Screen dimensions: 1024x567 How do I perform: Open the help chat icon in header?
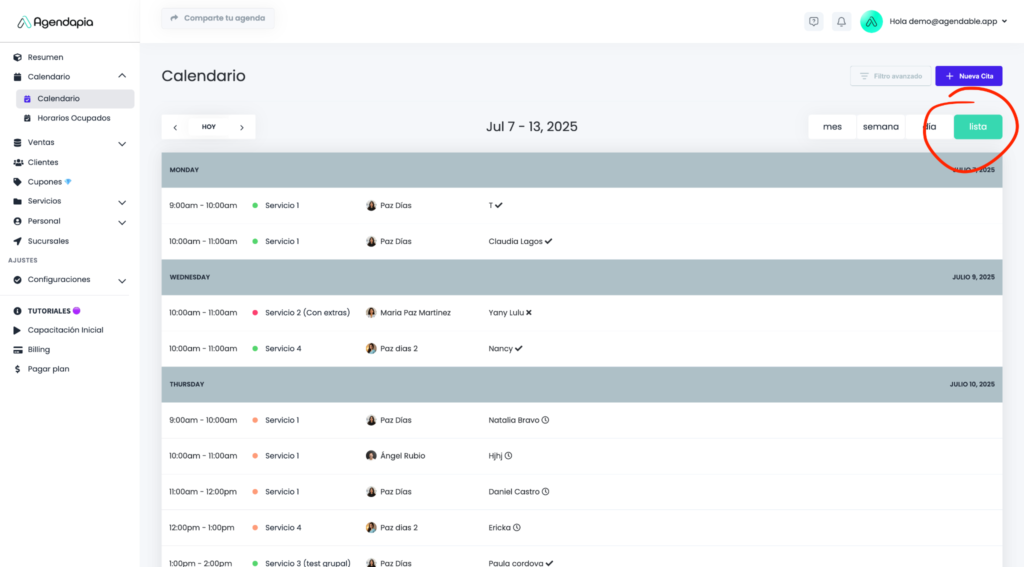(x=814, y=21)
